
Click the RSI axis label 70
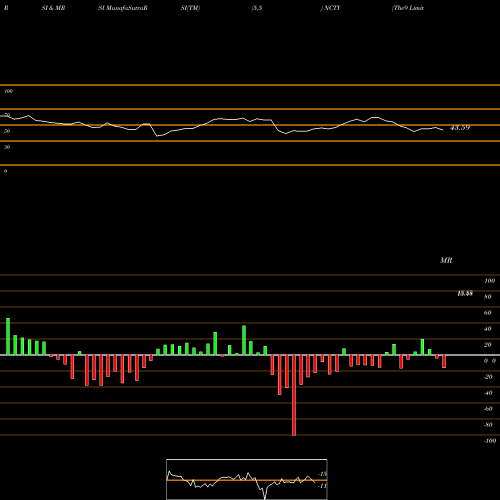[7, 115]
